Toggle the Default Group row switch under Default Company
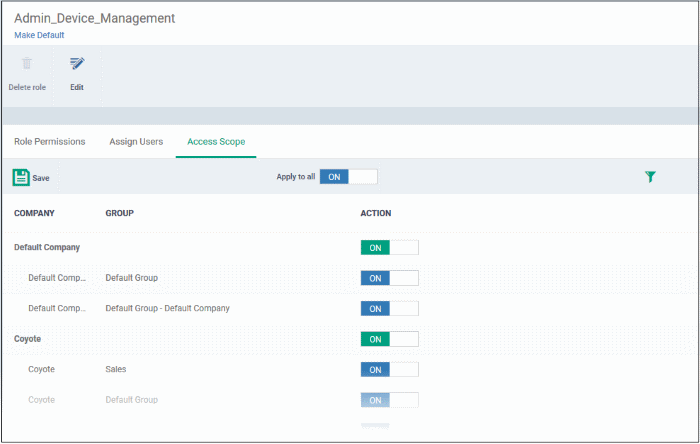The width and height of the screenshot is (700, 444). click(x=389, y=278)
